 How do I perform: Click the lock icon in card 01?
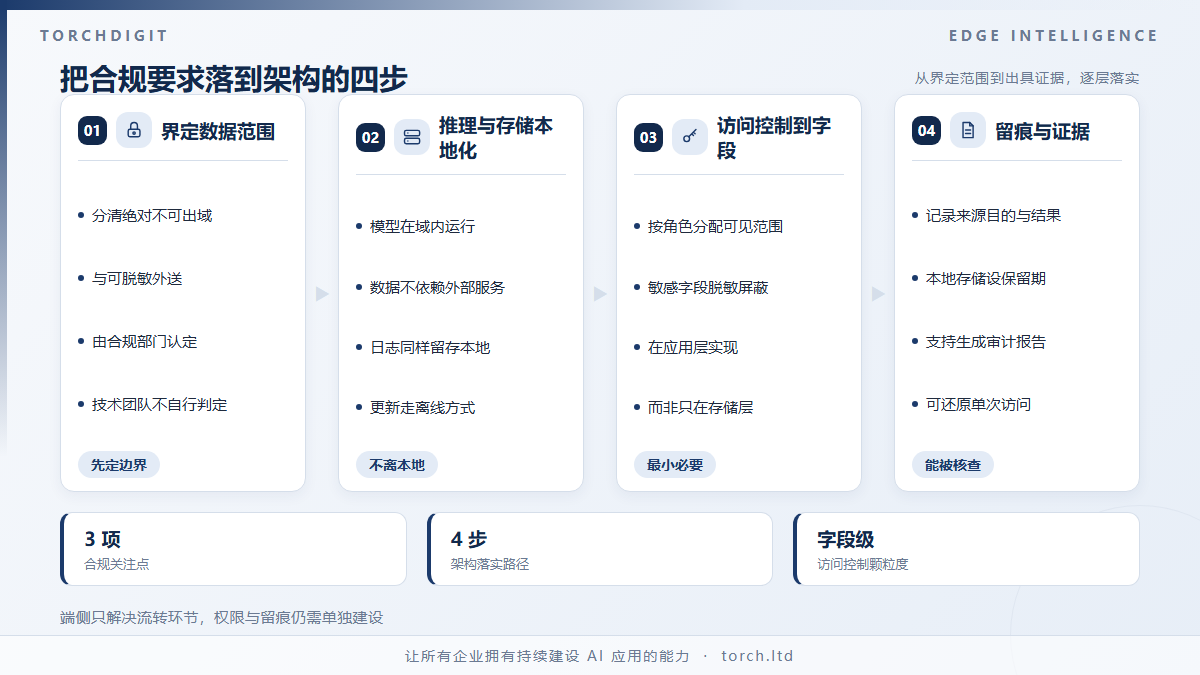[134, 130]
